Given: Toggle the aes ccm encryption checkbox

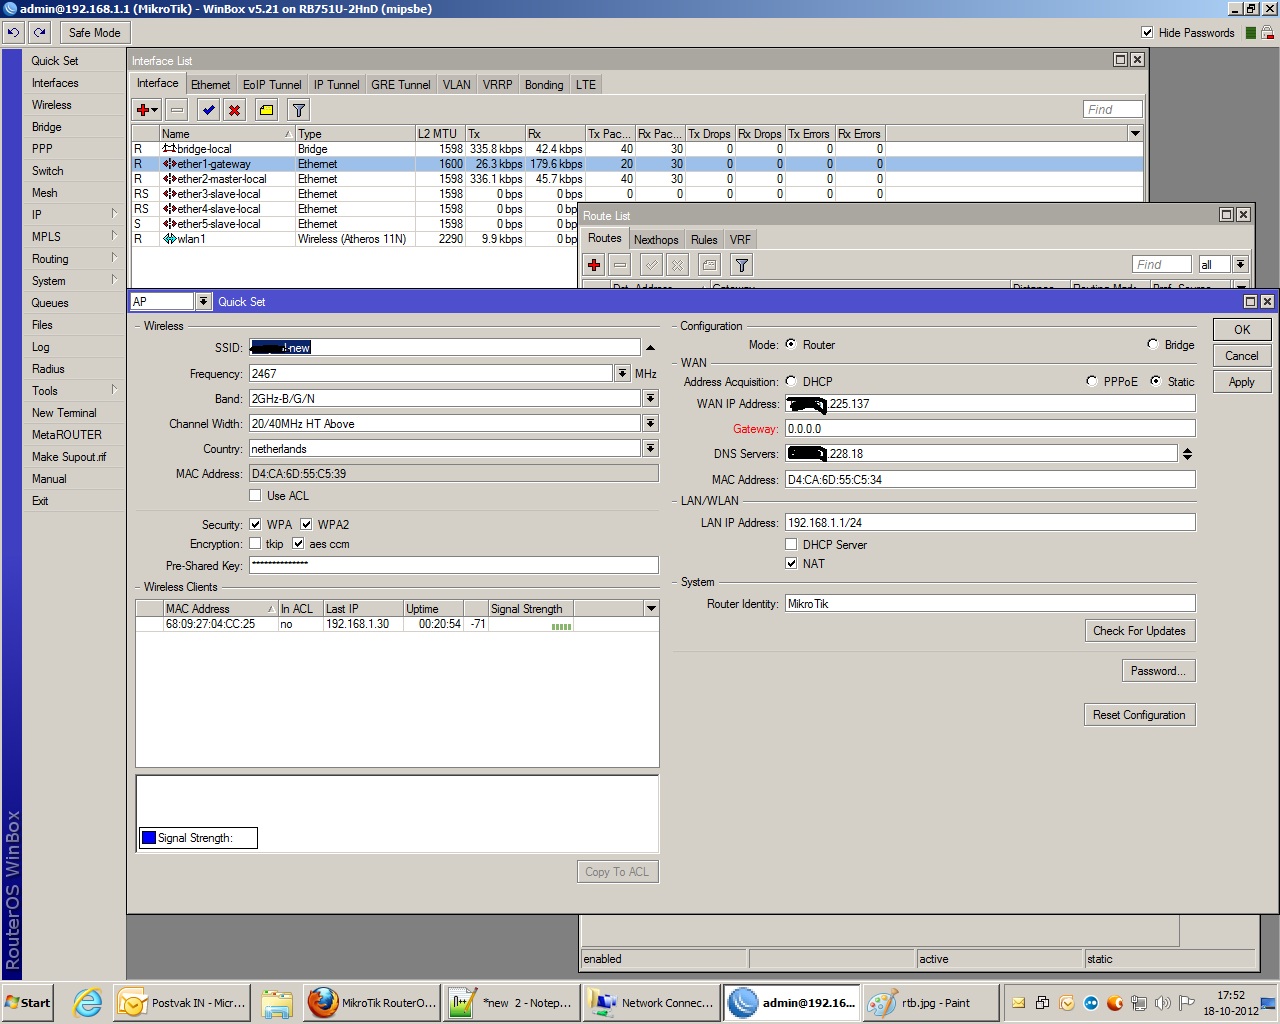Looking at the screenshot, I should (x=298, y=544).
